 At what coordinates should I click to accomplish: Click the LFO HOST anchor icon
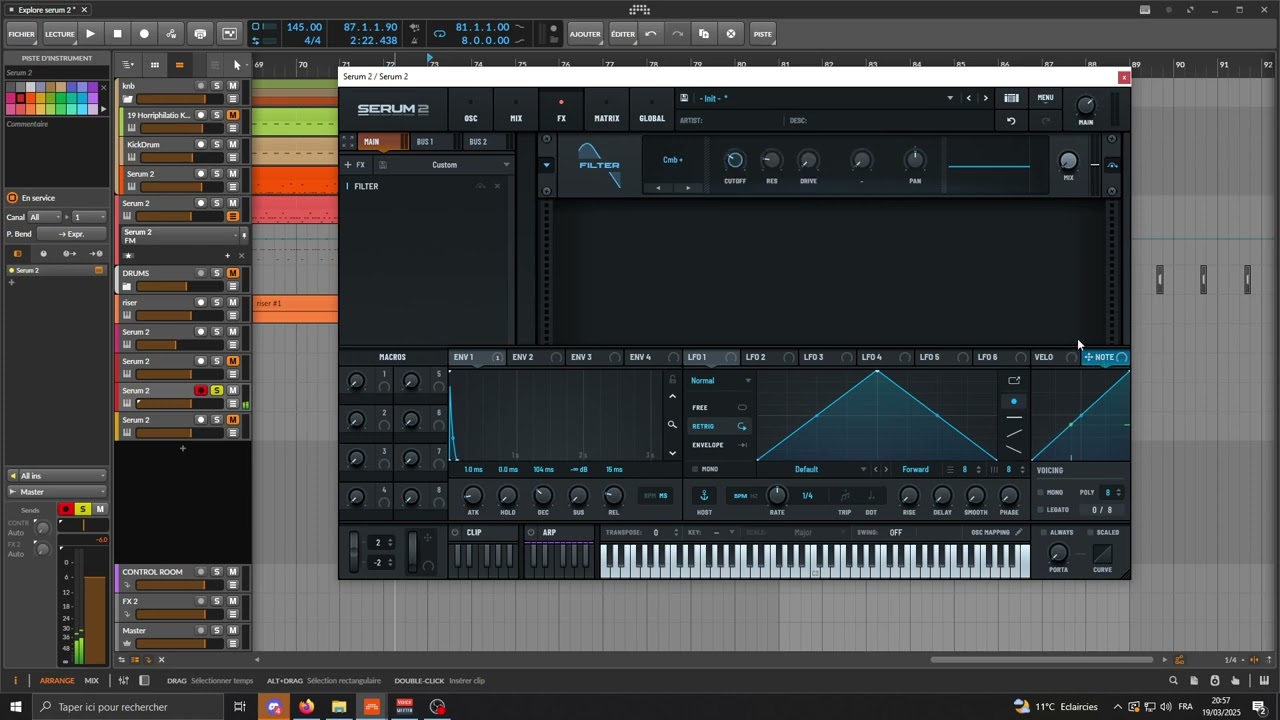pyautogui.click(x=704, y=495)
